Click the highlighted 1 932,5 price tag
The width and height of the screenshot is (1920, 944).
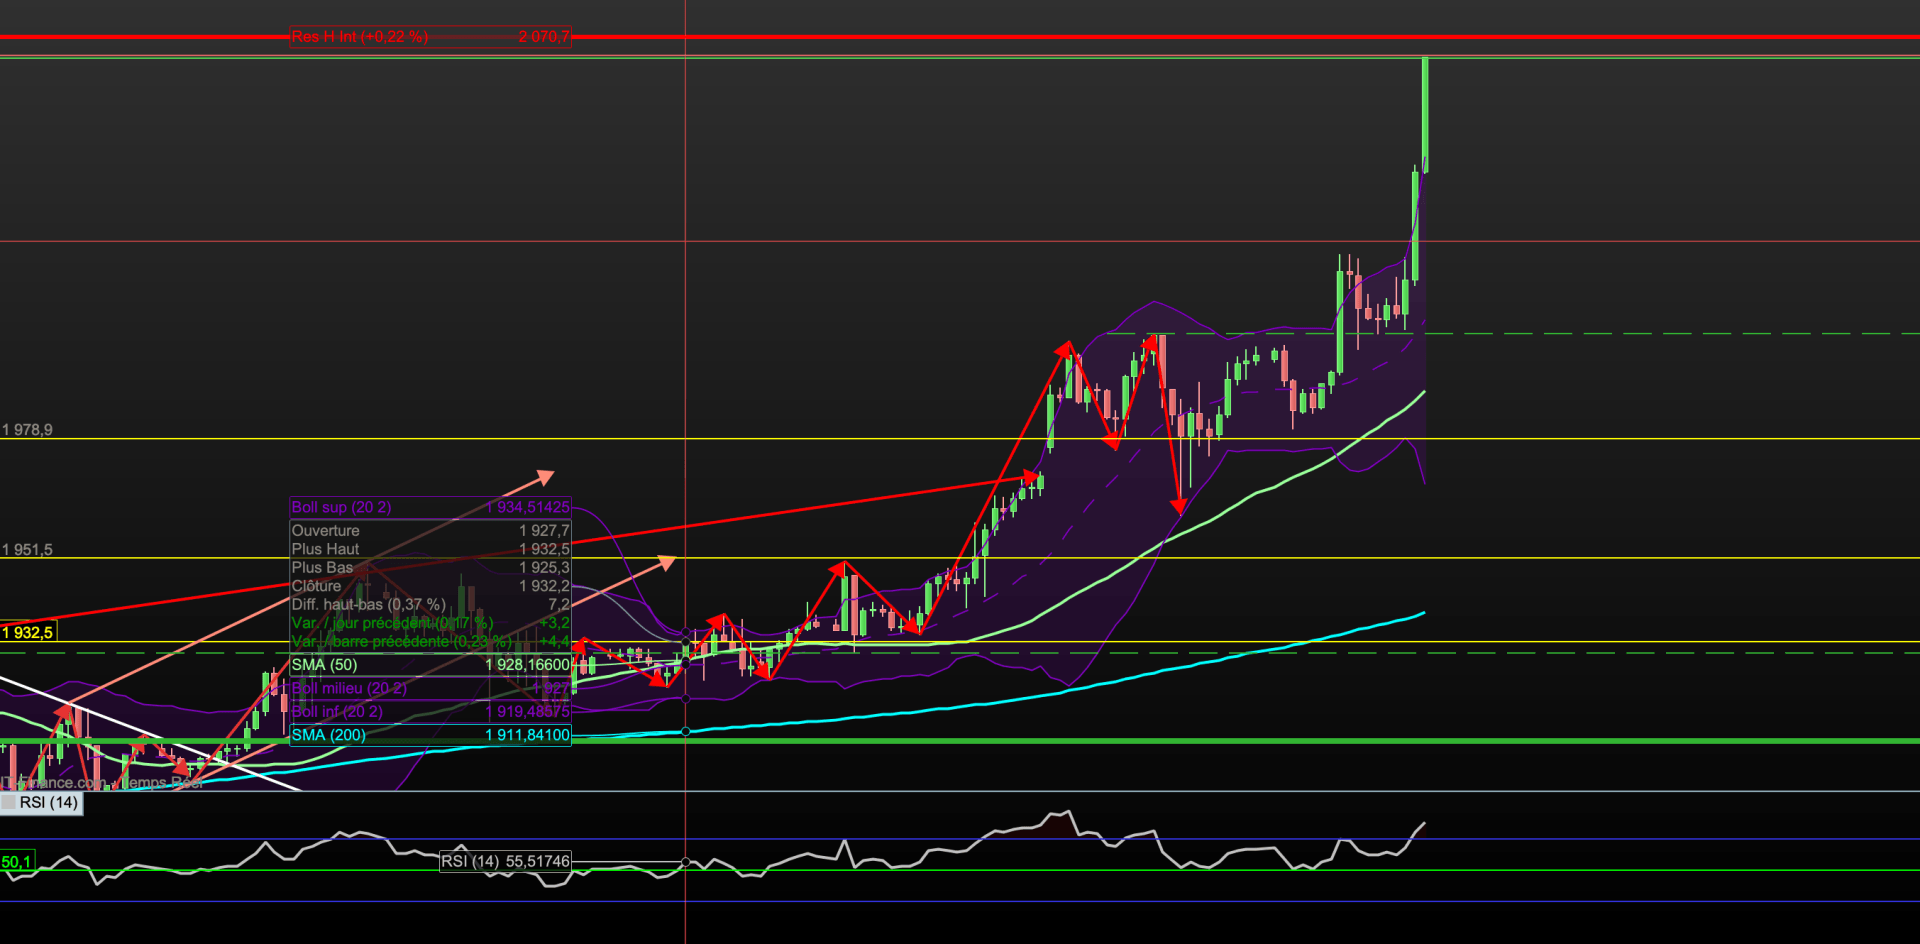tap(28, 632)
